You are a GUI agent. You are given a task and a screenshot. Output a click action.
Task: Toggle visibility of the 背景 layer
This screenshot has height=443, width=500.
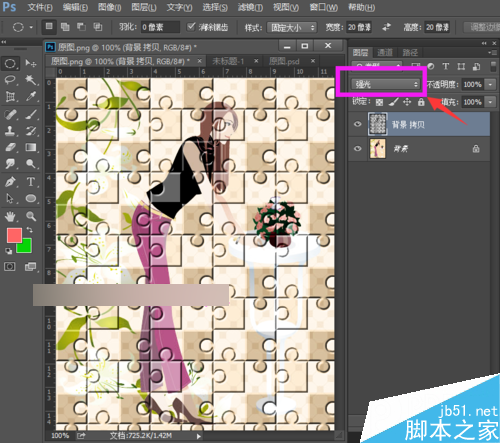click(358, 148)
